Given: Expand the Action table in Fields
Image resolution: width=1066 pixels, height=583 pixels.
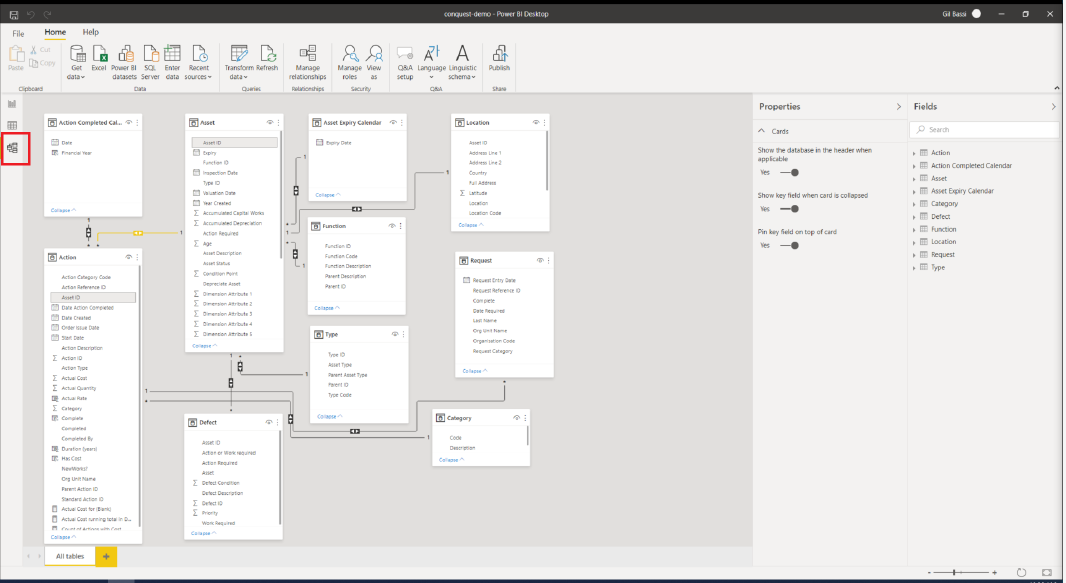Looking at the screenshot, I should (x=914, y=154).
